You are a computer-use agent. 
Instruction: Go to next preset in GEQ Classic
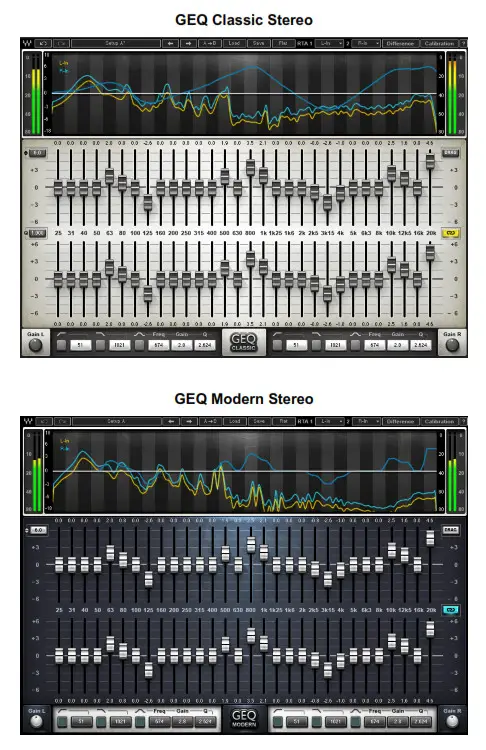188,44
